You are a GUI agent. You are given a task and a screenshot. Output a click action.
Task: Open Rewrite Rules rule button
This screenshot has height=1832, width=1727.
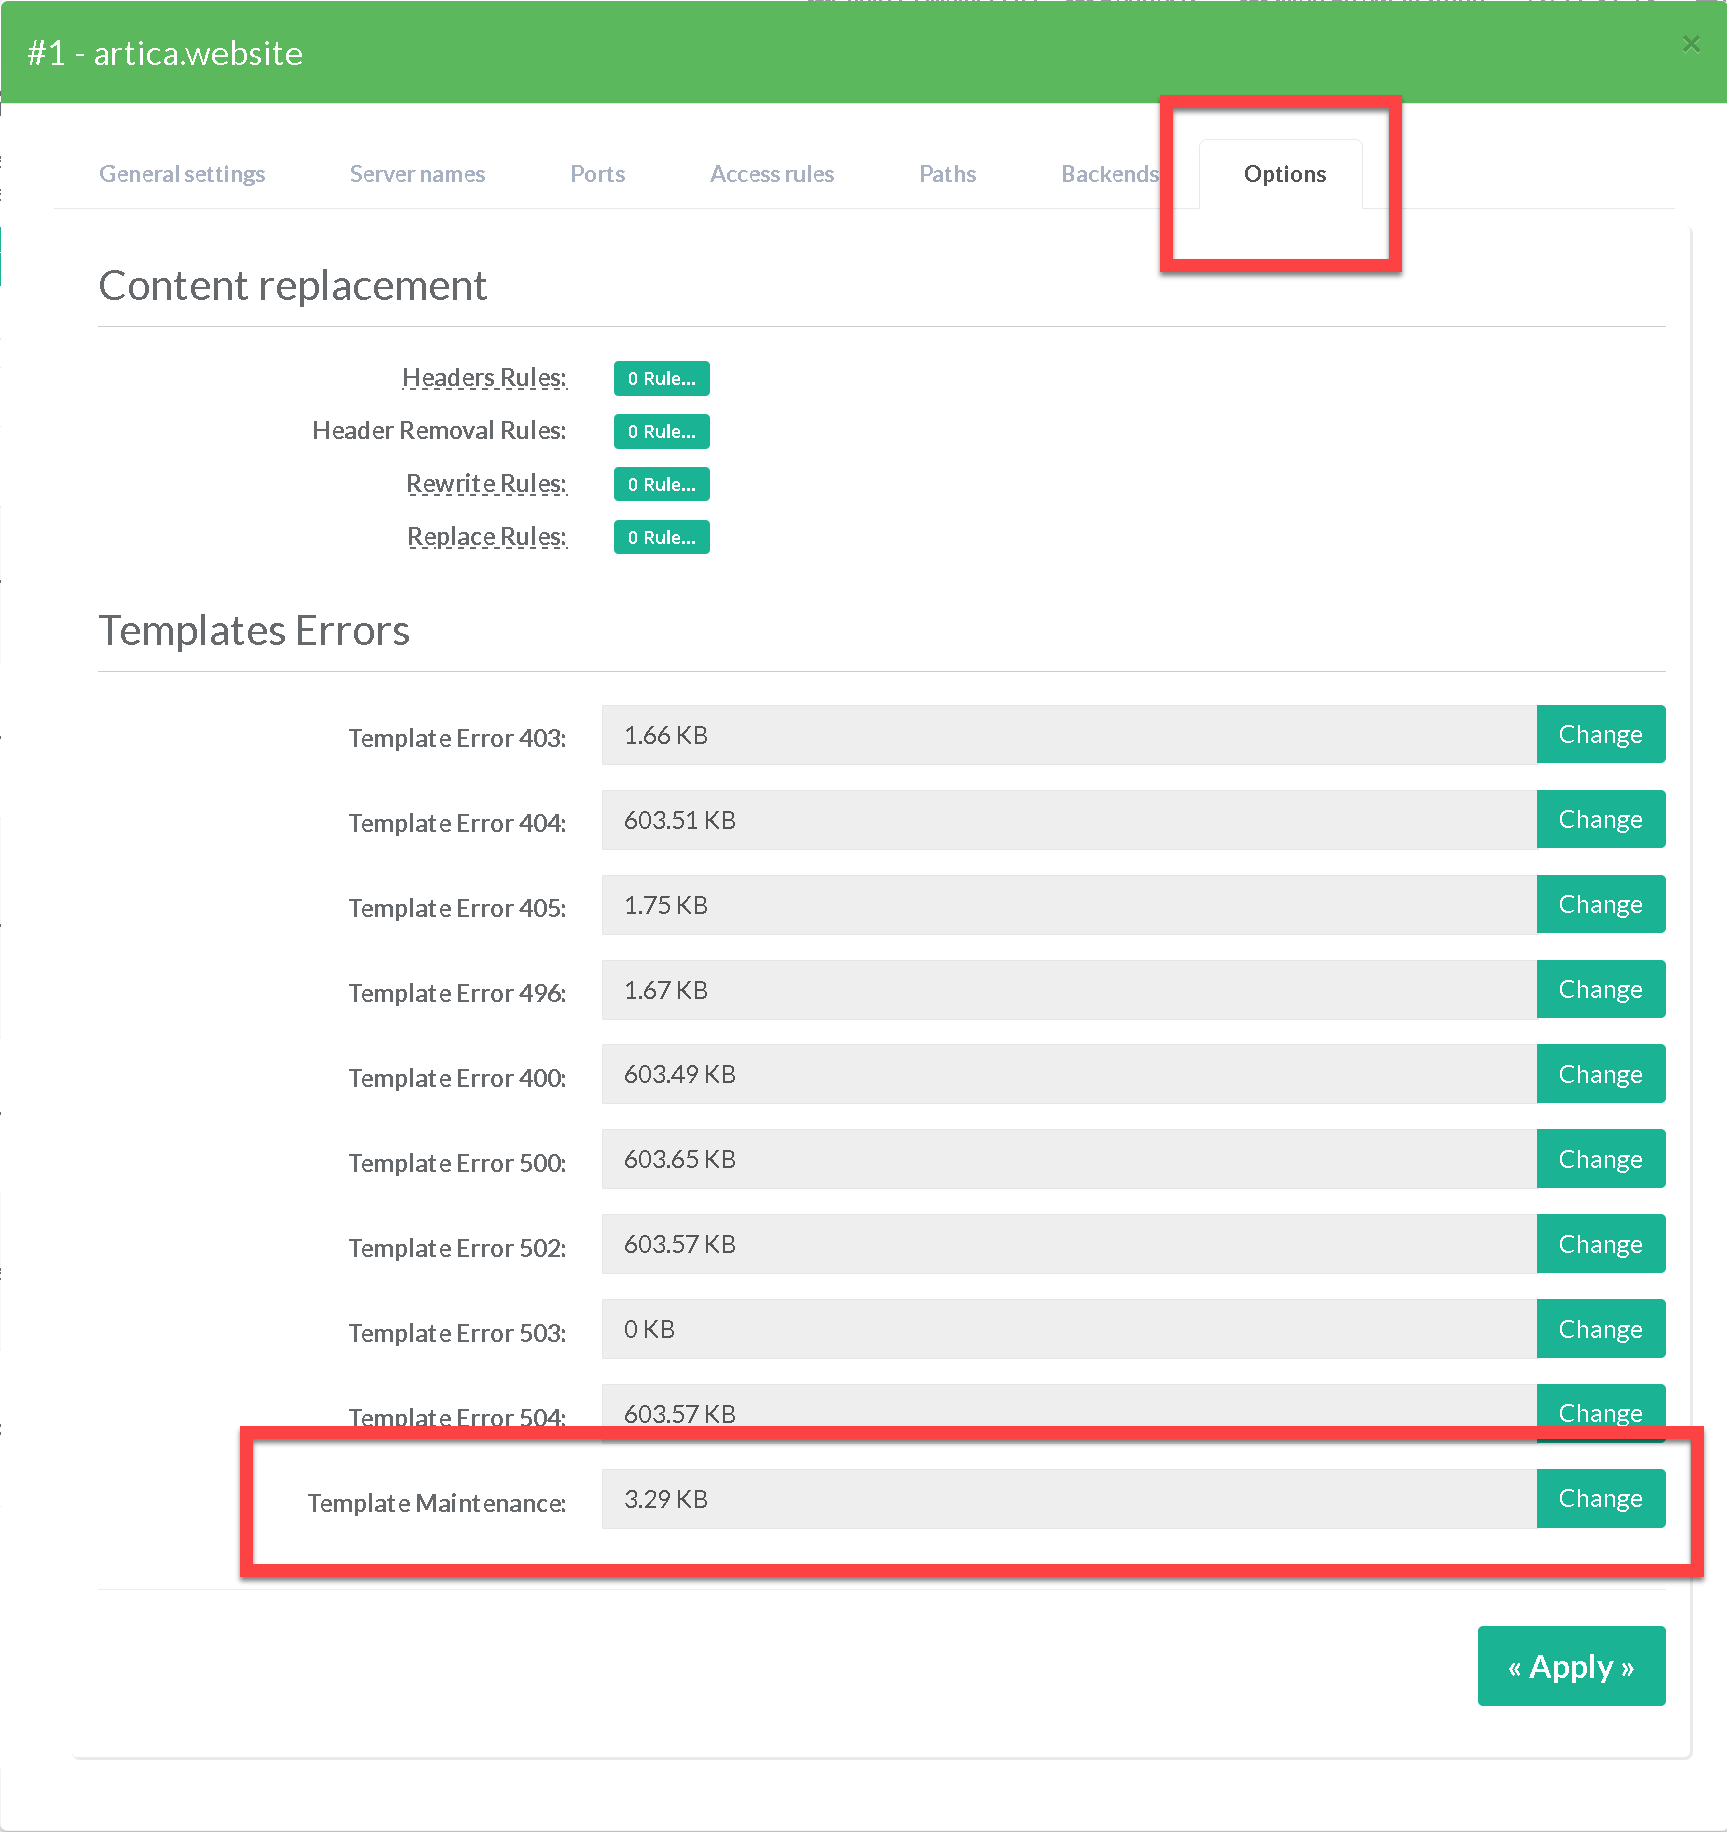[x=661, y=485]
